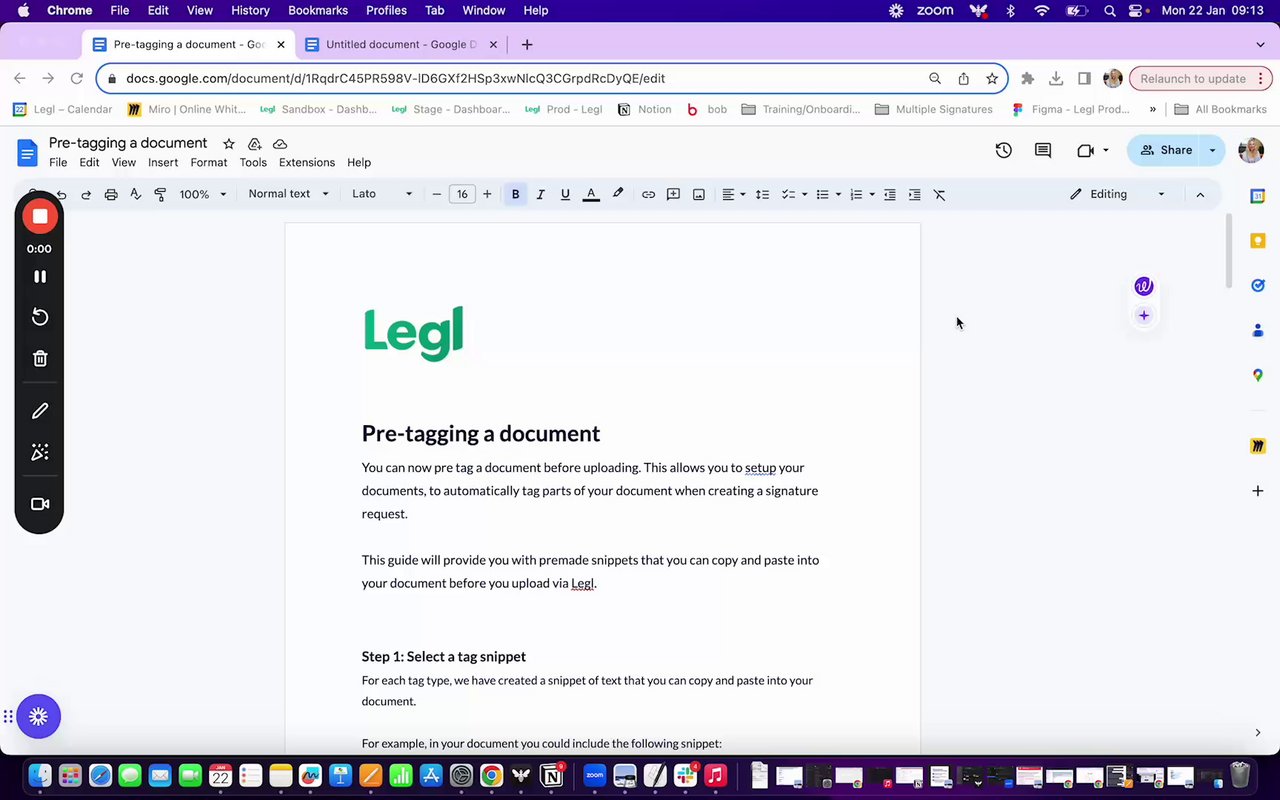Open the File menu in Docs
This screenshot has width=1280, height=800.
coord(58,163)
